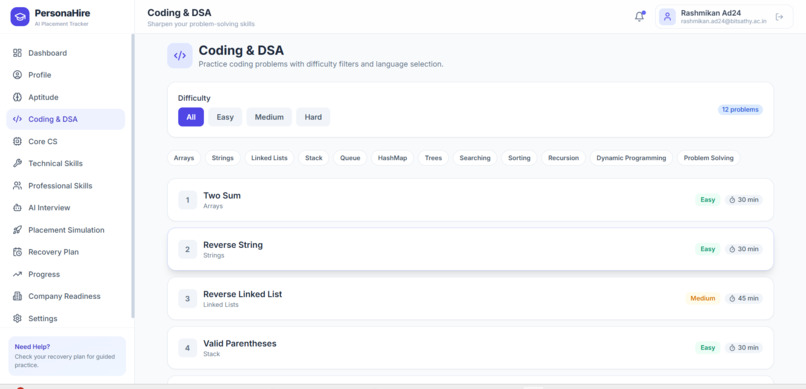This screenshot has height=389, width=806.
Task: Click the Company Readiness building icon
Action: [x=17, y=296]
